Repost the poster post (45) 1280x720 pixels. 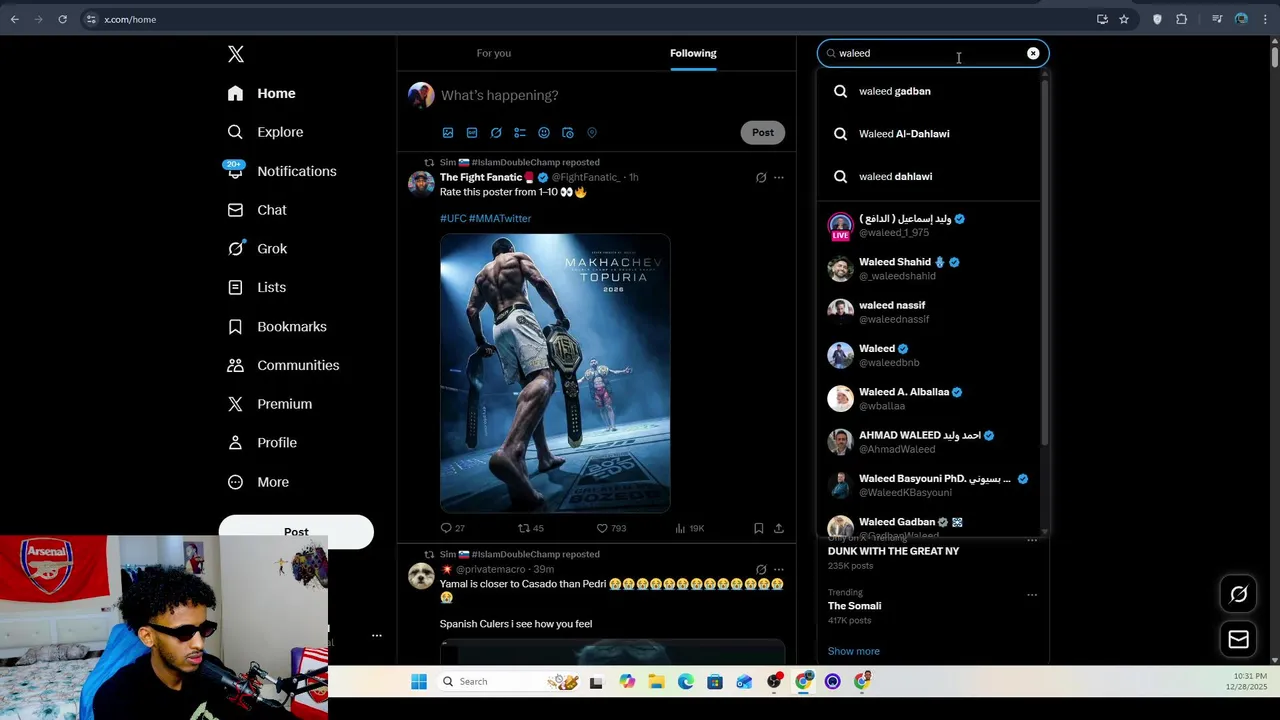pyautogui.click(x=530, y=528)
